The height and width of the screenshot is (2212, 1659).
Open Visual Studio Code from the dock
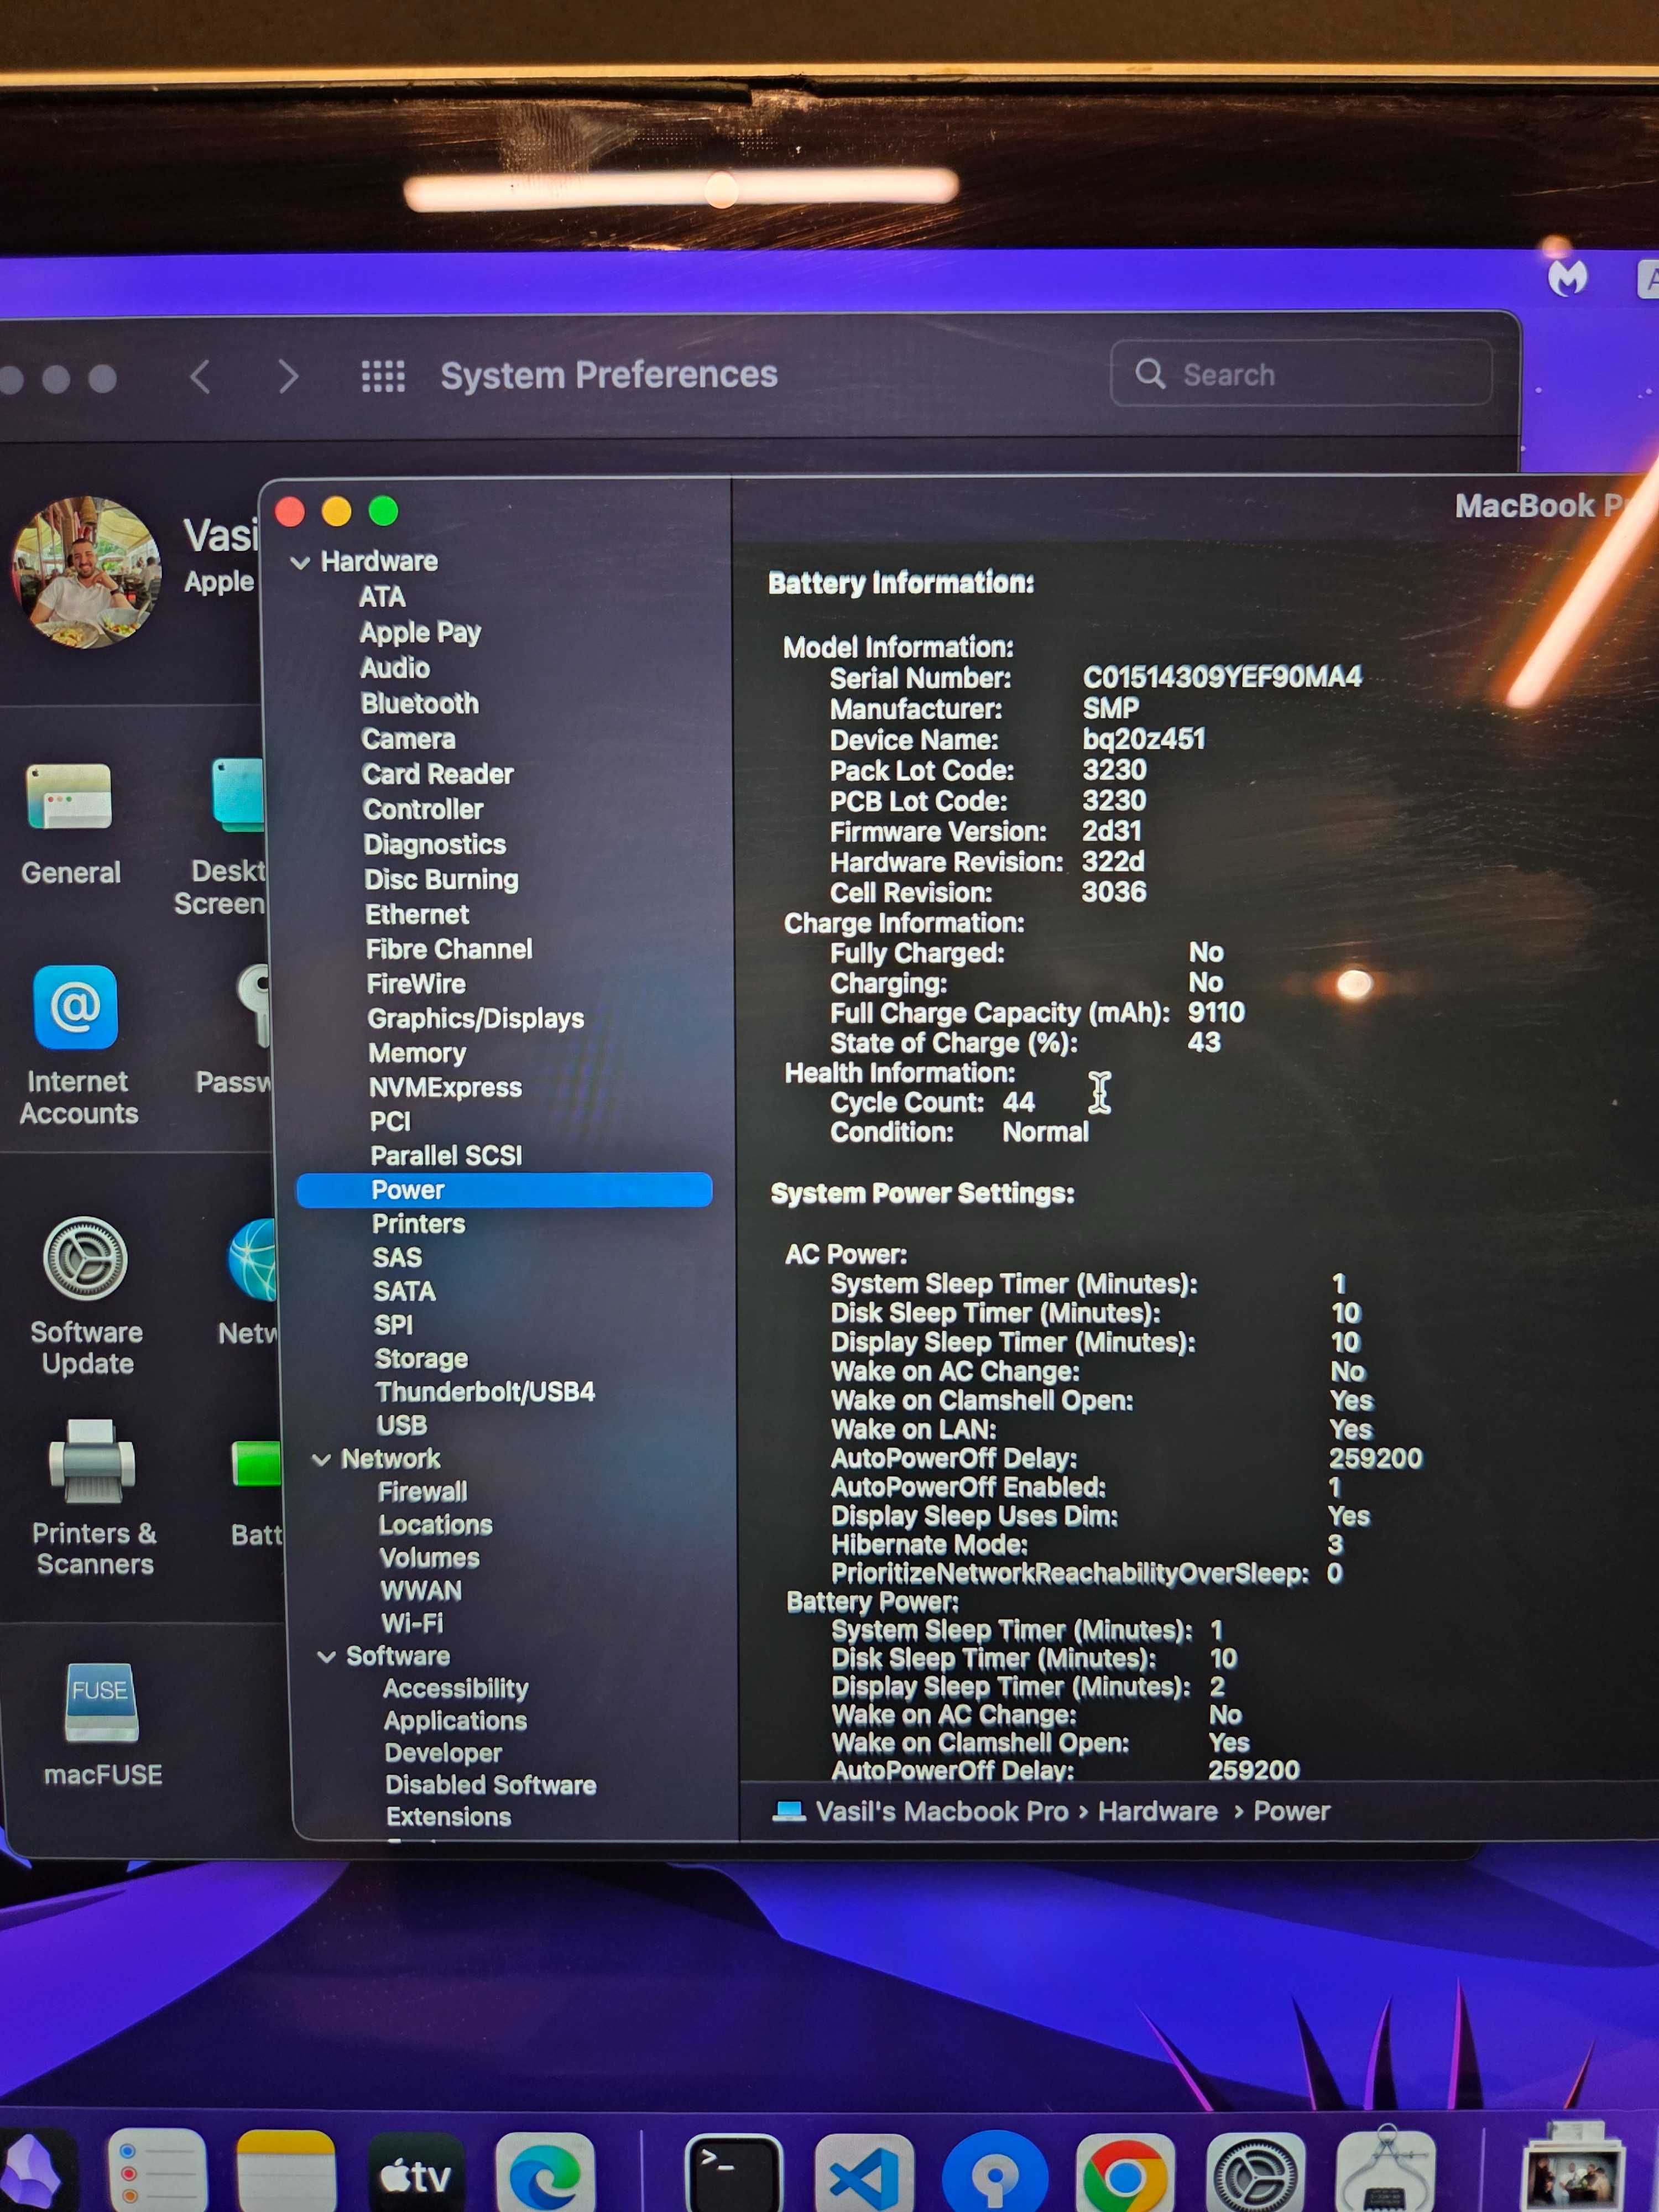[x=864, y=2174]
